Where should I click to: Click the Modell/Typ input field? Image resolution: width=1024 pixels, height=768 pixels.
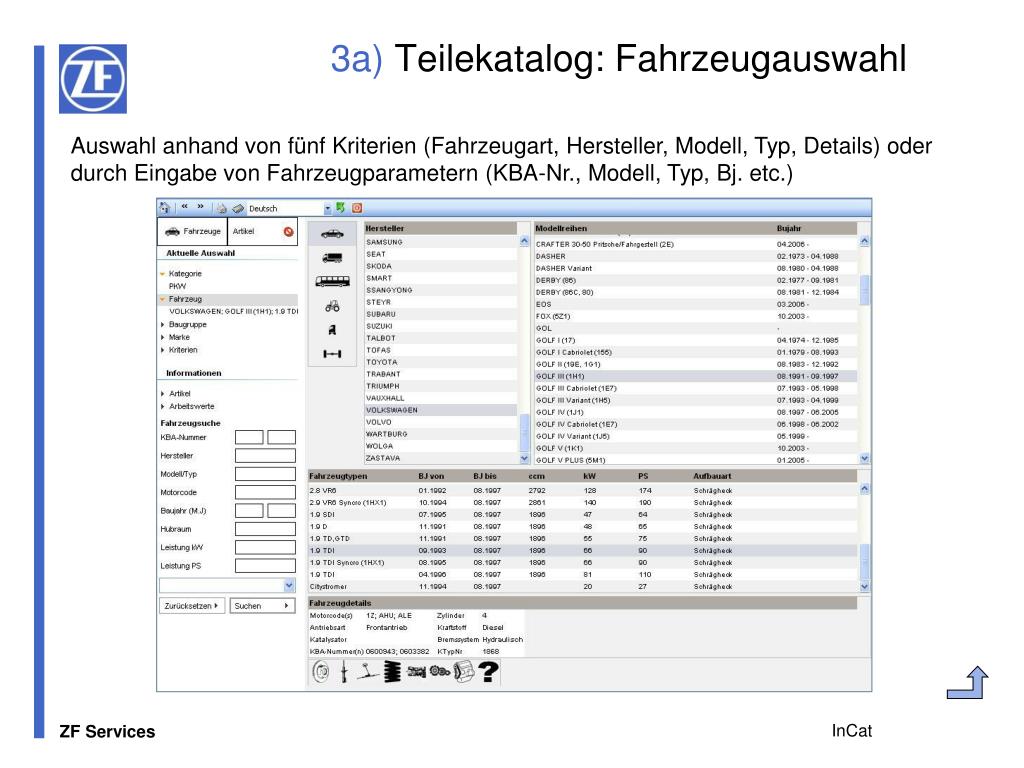pyautogui.click(x=265, y=474)
